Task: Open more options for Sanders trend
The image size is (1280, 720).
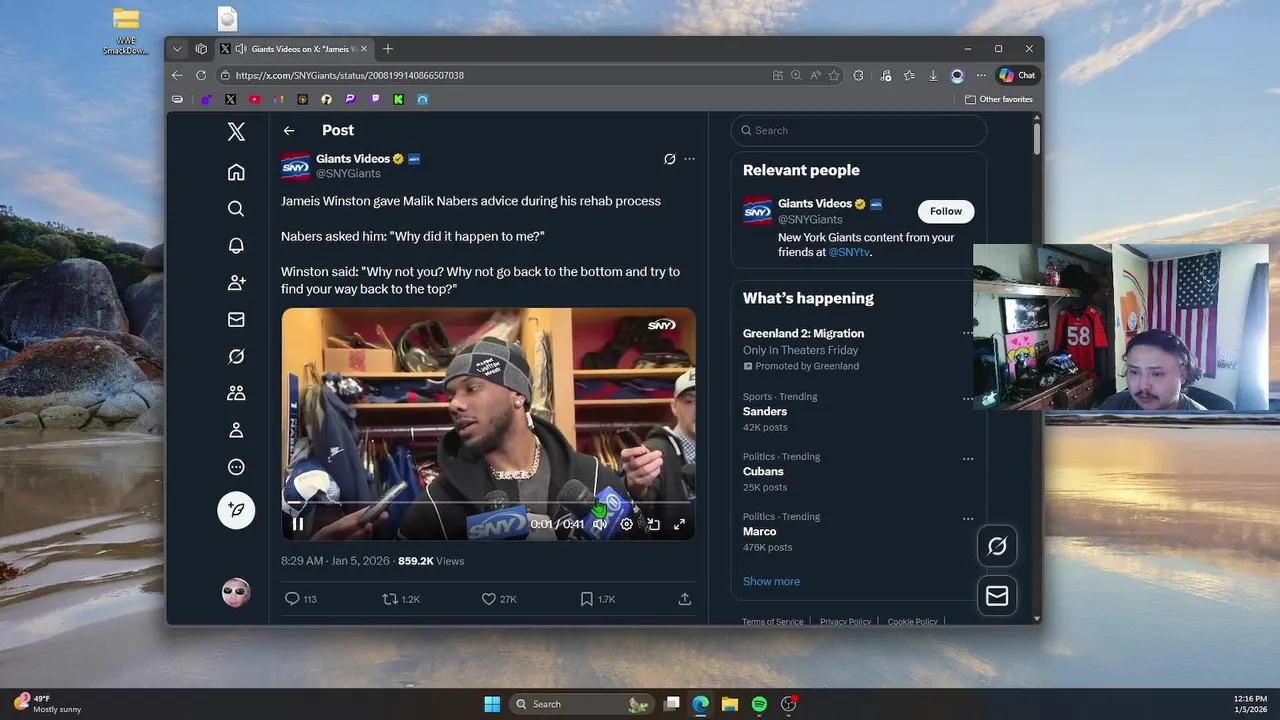Action: click(968, 399)
